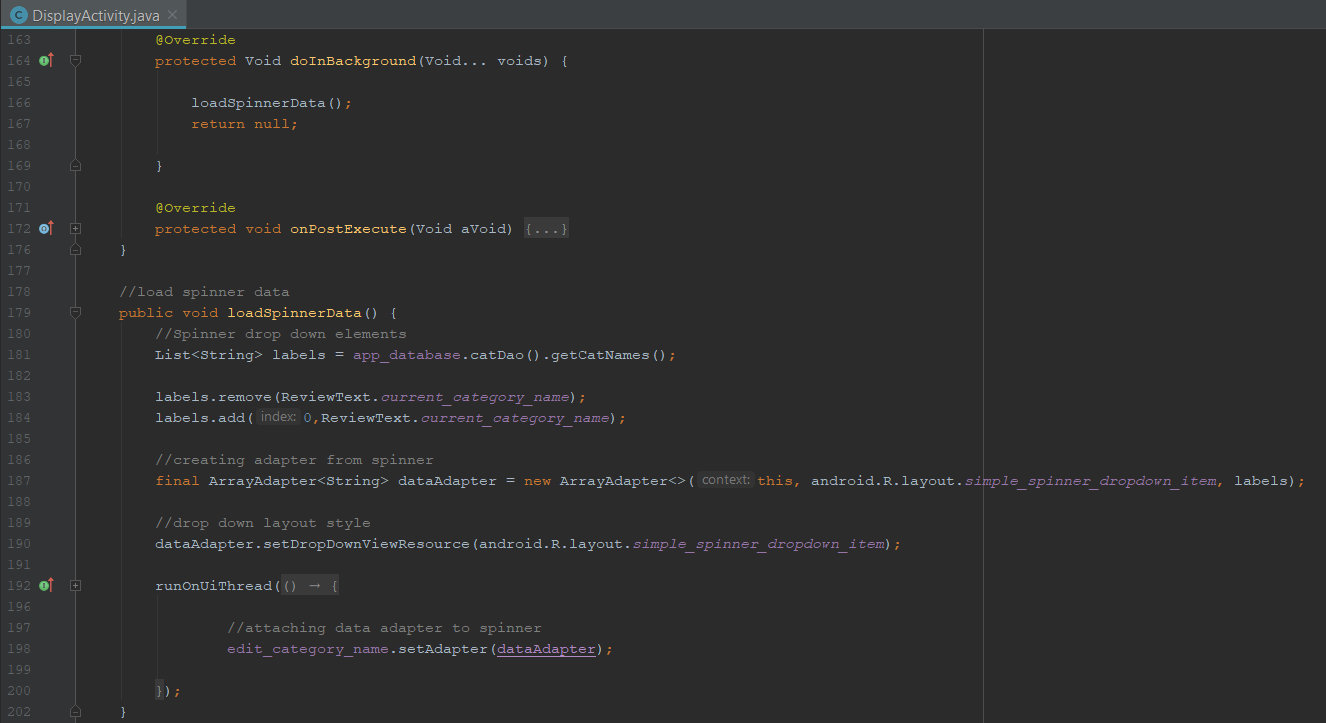
Task: Click the underlined dataAdapter argument on line 198
Action: pos(547,649)
